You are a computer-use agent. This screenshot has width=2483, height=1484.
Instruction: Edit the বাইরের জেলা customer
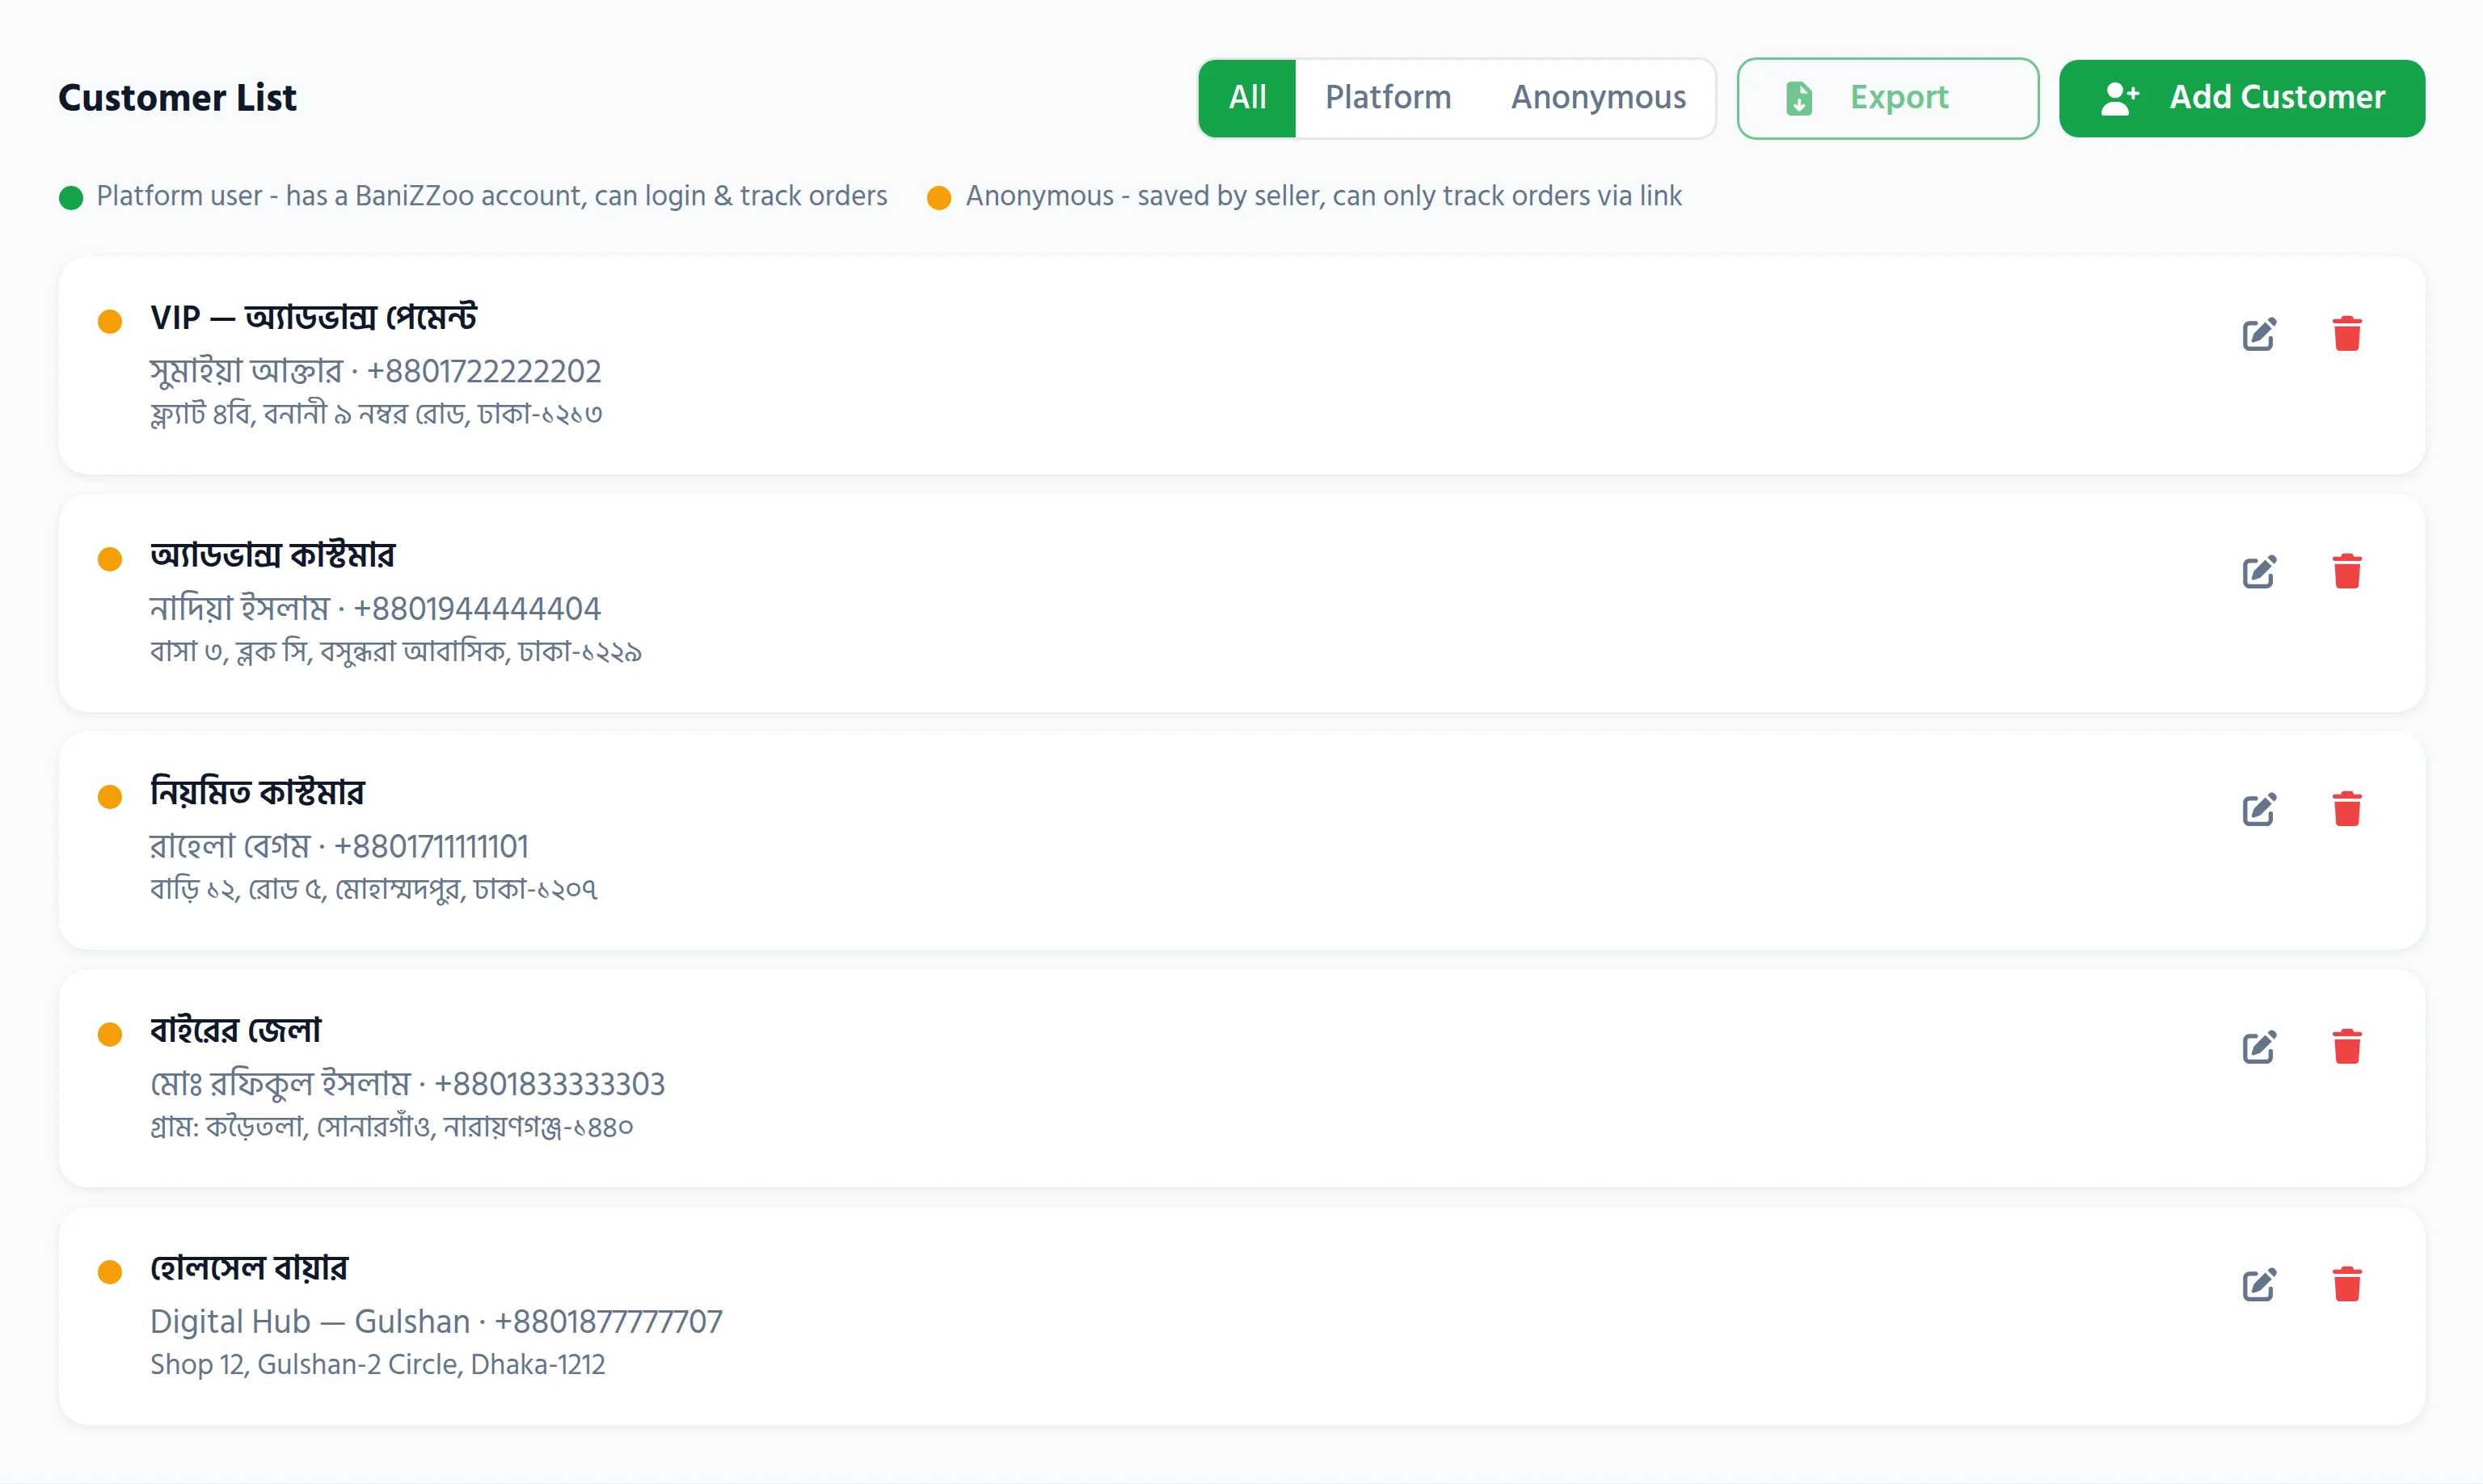2259,1047
